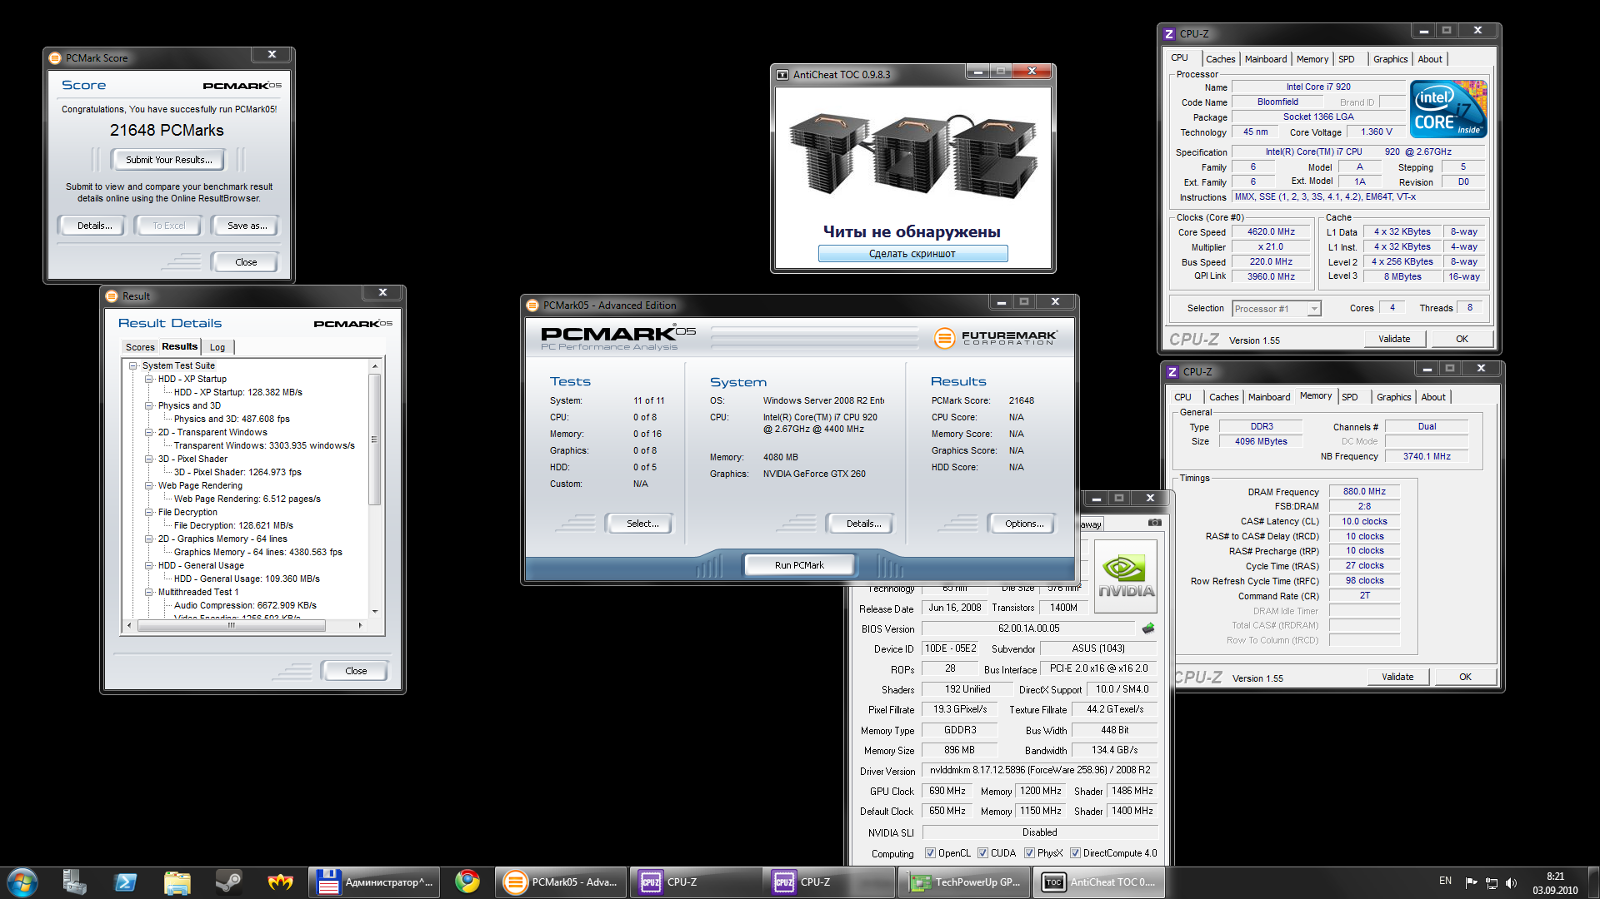
Task: Click the PCMark Score window orange title icon
Action: click(x=55, y=58)
